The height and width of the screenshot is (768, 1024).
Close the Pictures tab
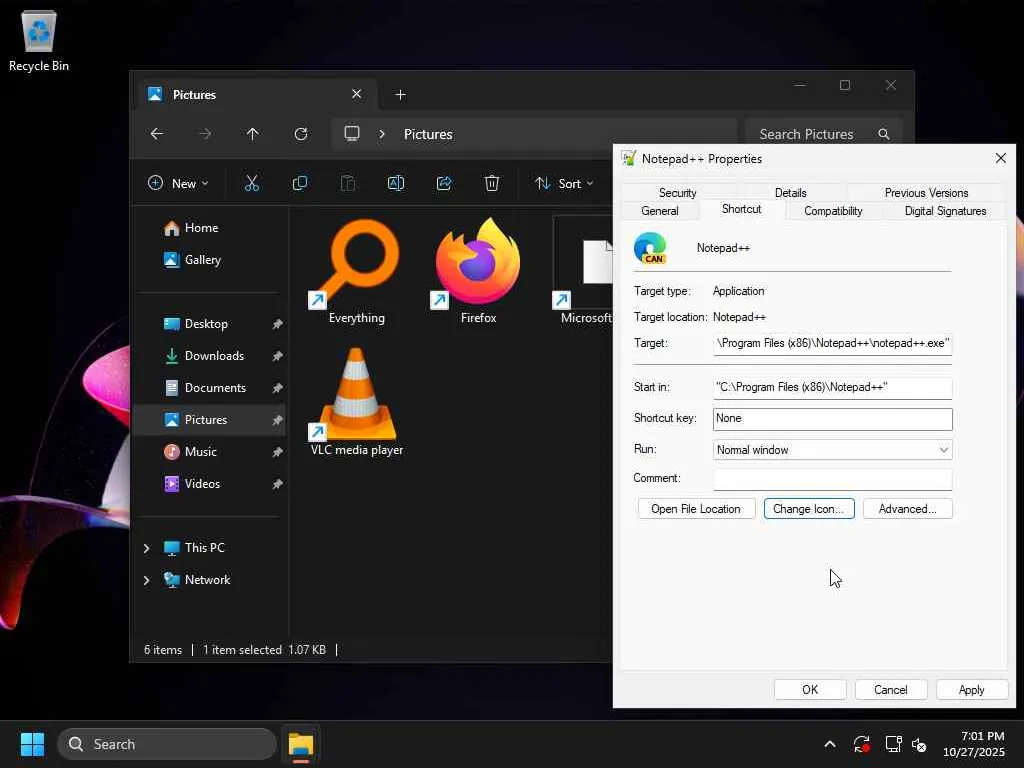click(357, 94)
